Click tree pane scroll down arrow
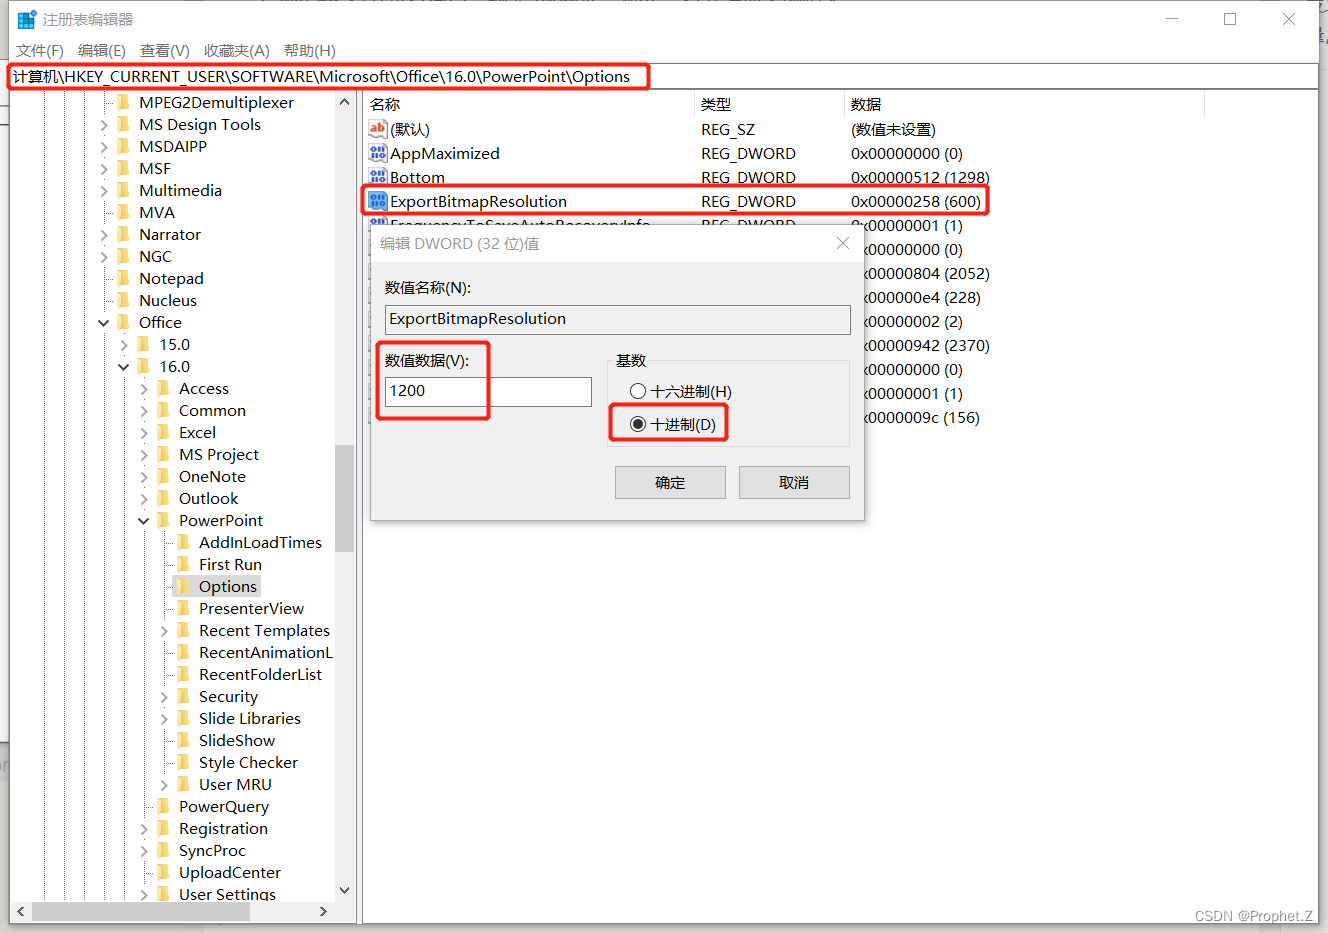The height and width of the screenshot is (933, 1328). click(344, 890)
